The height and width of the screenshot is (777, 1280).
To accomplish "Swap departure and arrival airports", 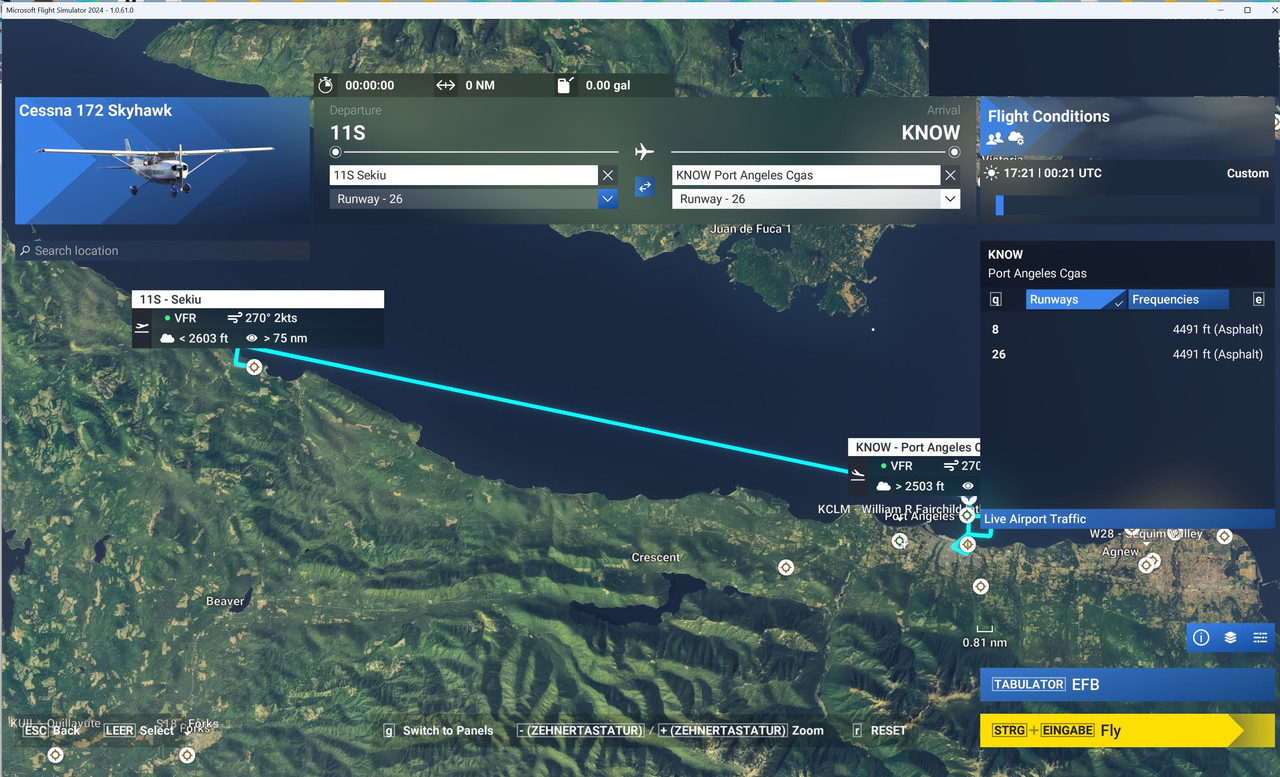I will [x=645, y=187].
